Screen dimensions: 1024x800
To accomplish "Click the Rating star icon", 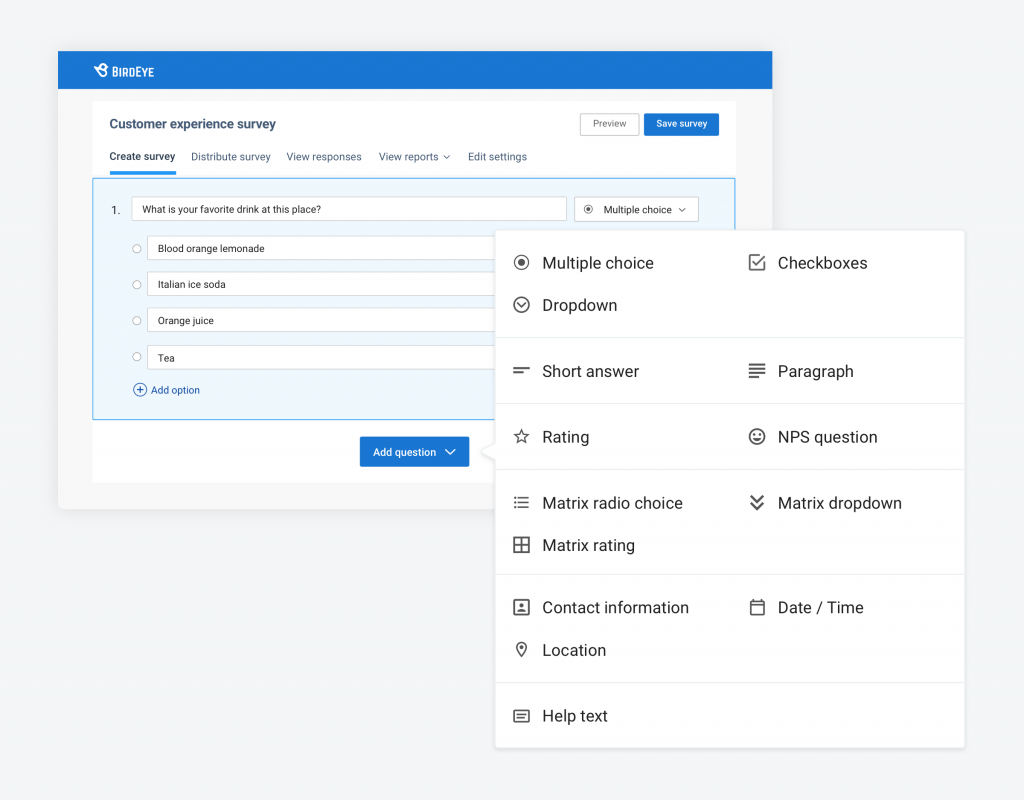I will [x=521, y=436].
